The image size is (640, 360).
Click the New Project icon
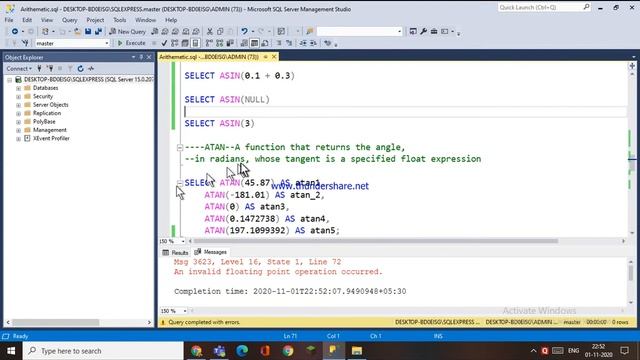pyautogui.click(x=45, y=31)
